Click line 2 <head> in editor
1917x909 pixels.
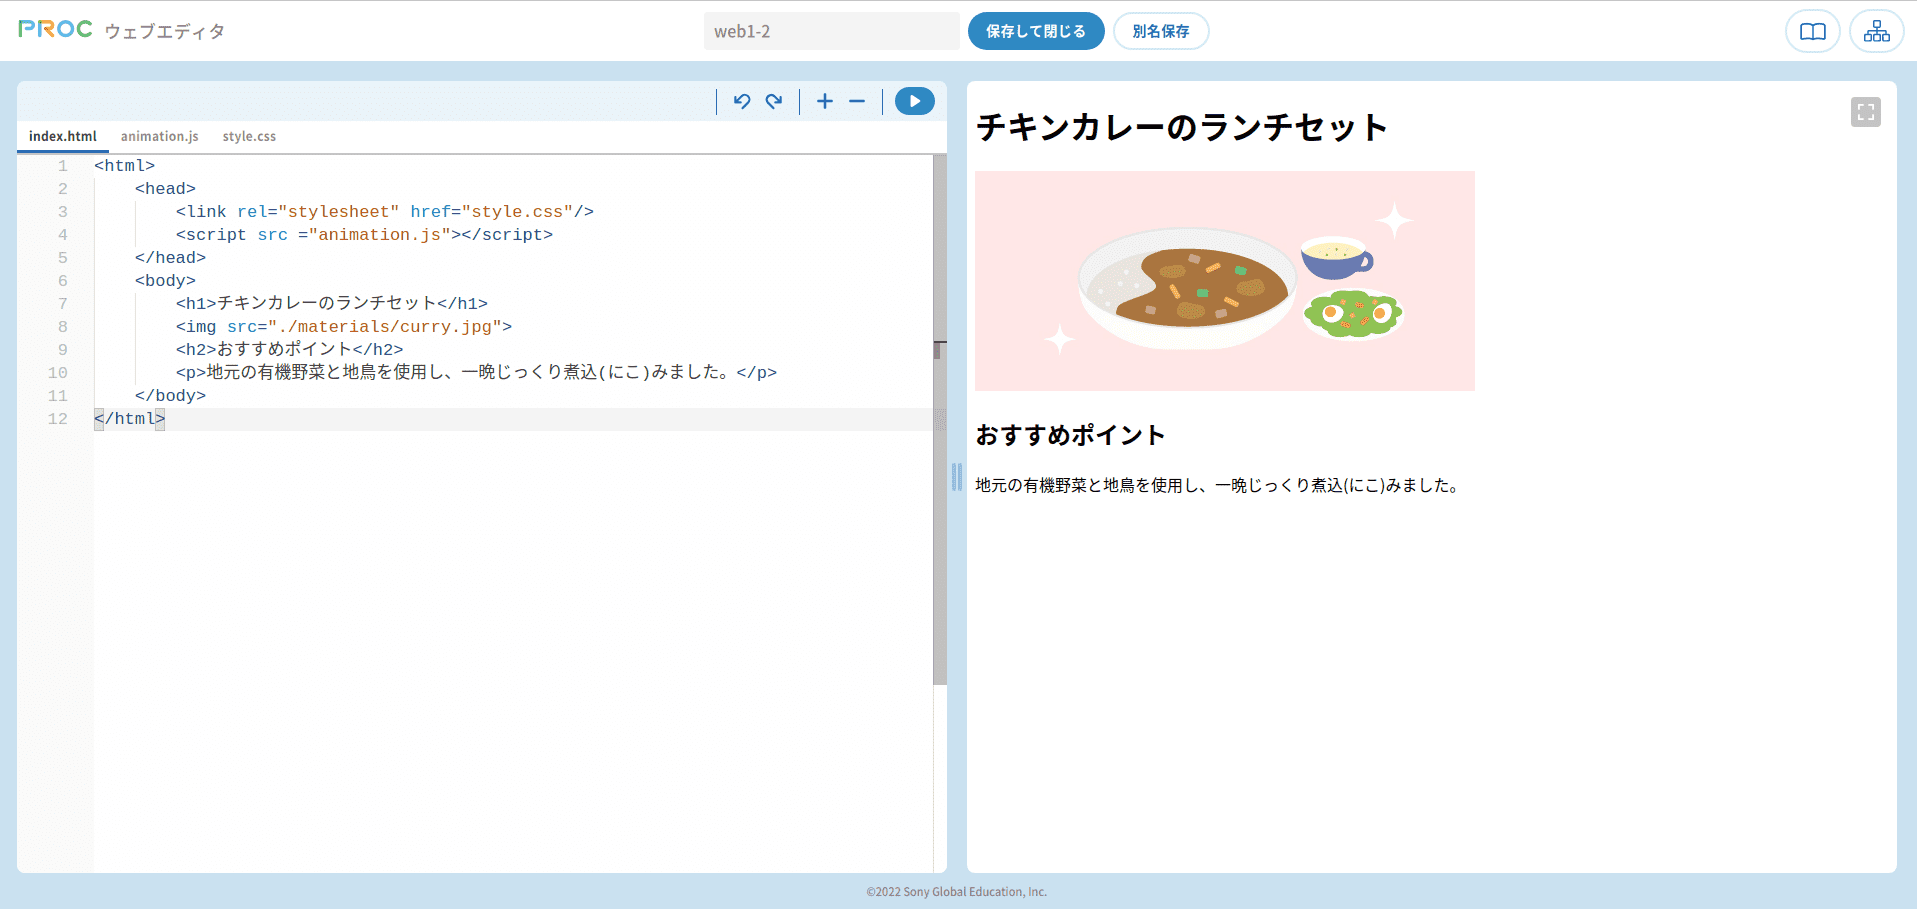(x=165, y=189)
